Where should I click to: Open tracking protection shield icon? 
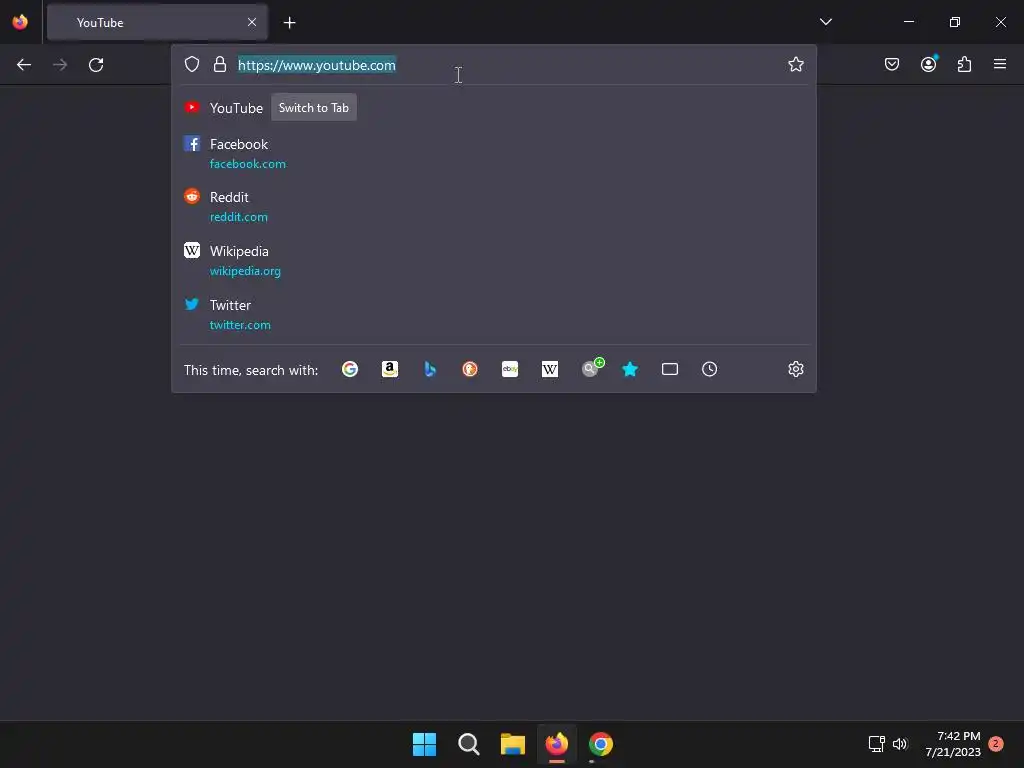click(x=191, y=64)
